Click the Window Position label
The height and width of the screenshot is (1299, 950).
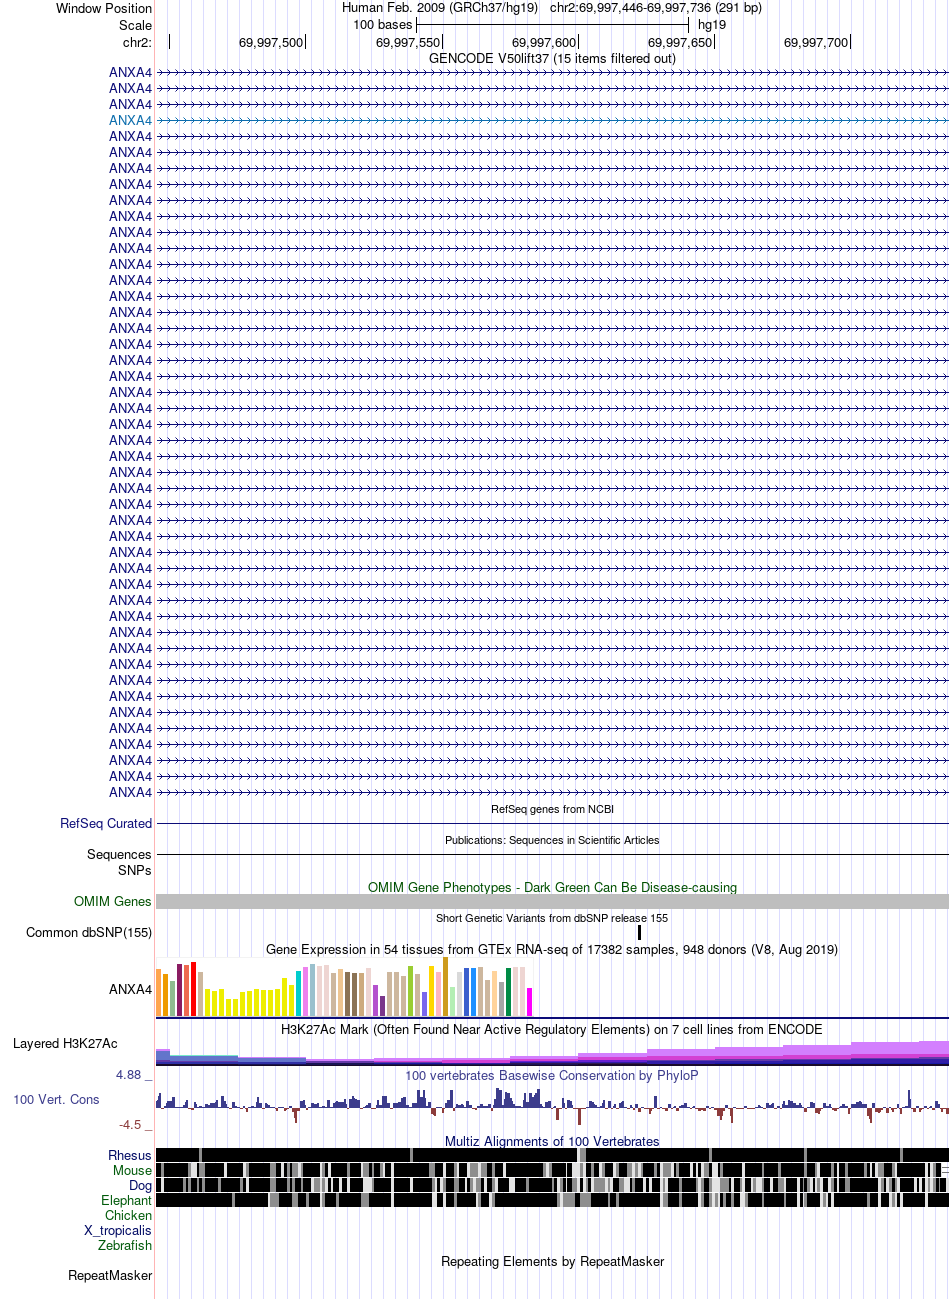104,9
